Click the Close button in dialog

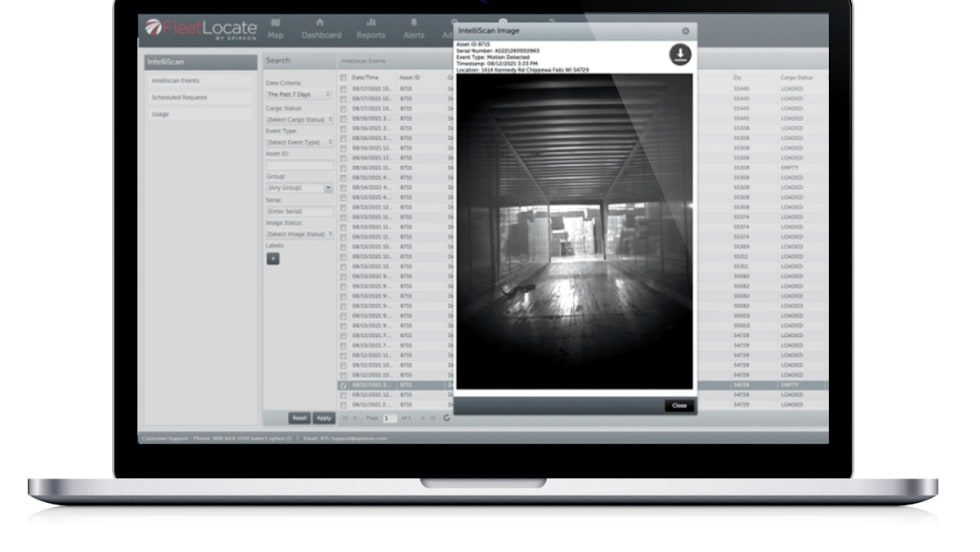679,406
